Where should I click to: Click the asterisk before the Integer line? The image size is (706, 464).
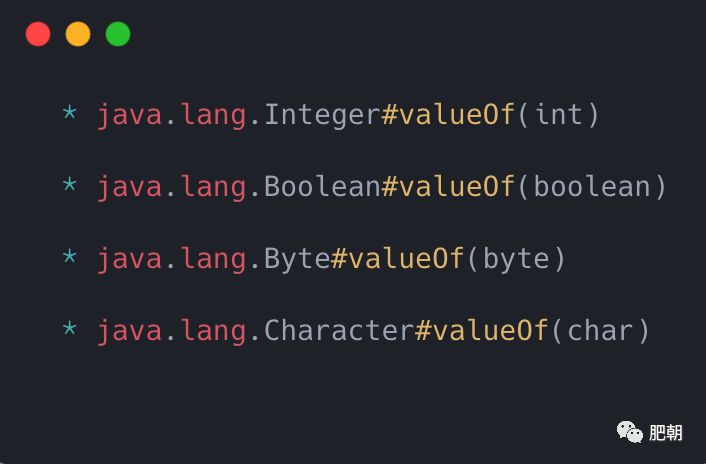(69, 114)
